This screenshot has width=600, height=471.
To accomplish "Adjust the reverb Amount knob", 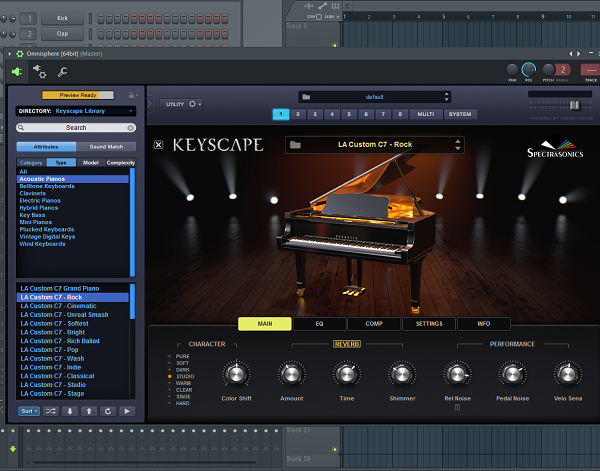I will 292,374.
